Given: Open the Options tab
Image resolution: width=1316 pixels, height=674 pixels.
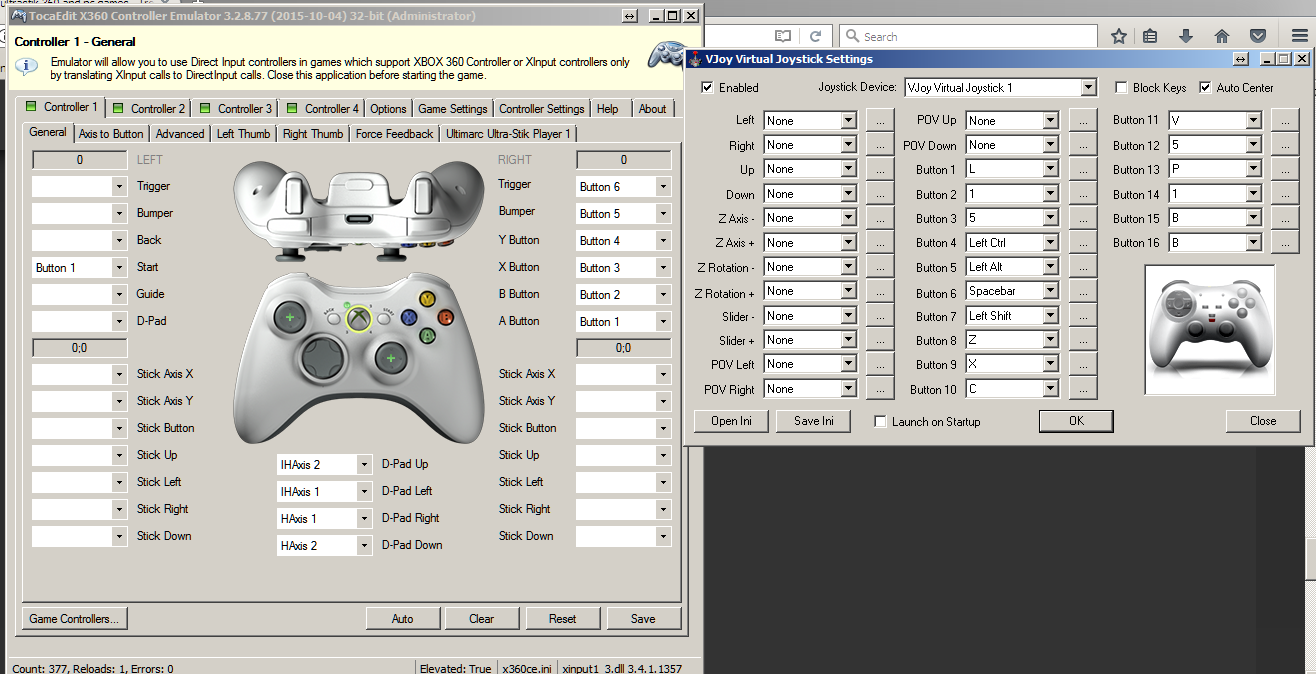Looking at the screenshot, I should (x=388, y=108).
